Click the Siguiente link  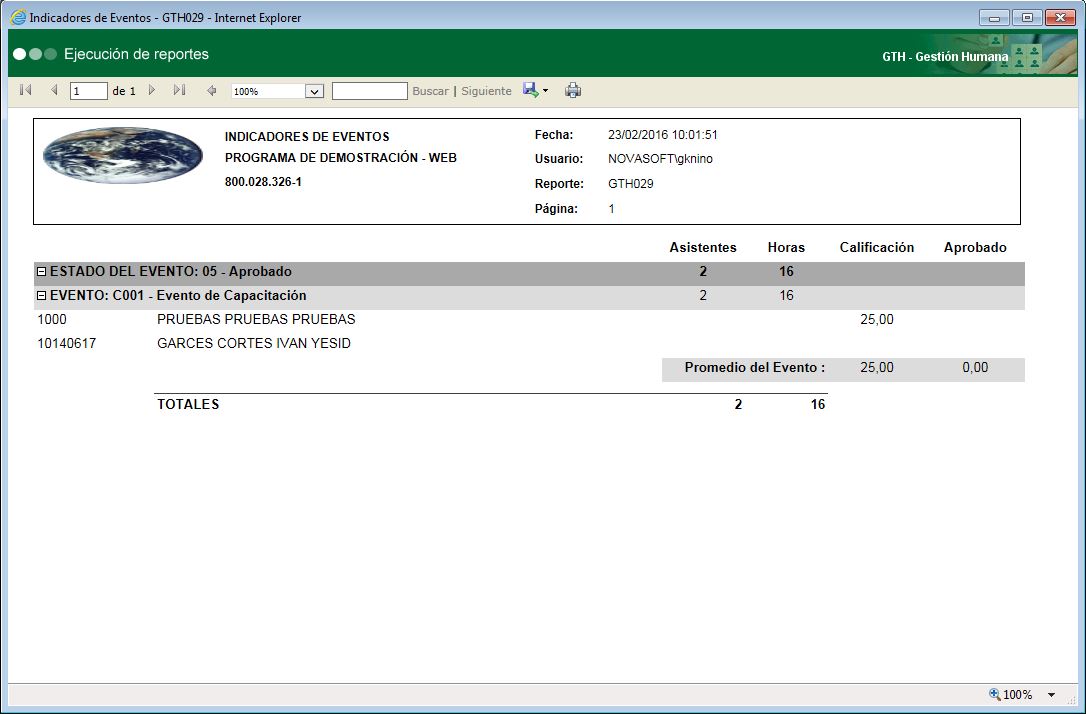pos(486,90)
